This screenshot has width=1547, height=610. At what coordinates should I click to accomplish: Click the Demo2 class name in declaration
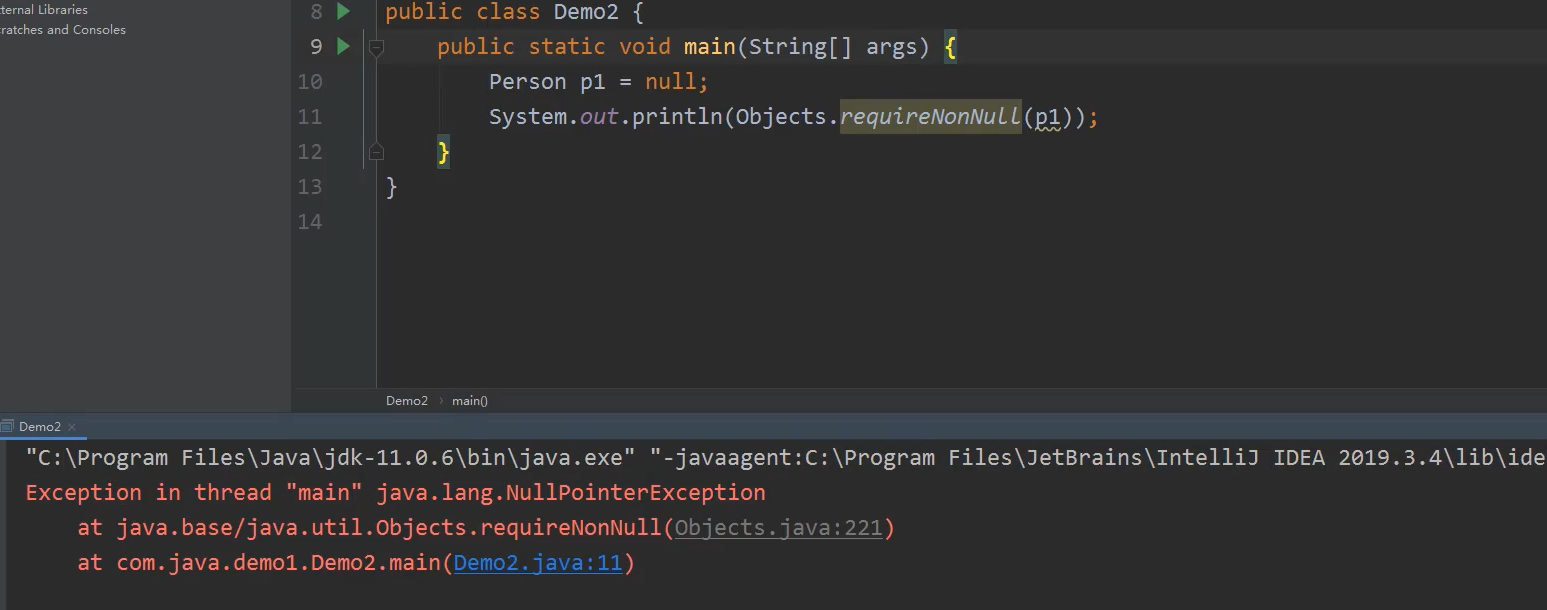pyautogui.click(x=587, y=12)
